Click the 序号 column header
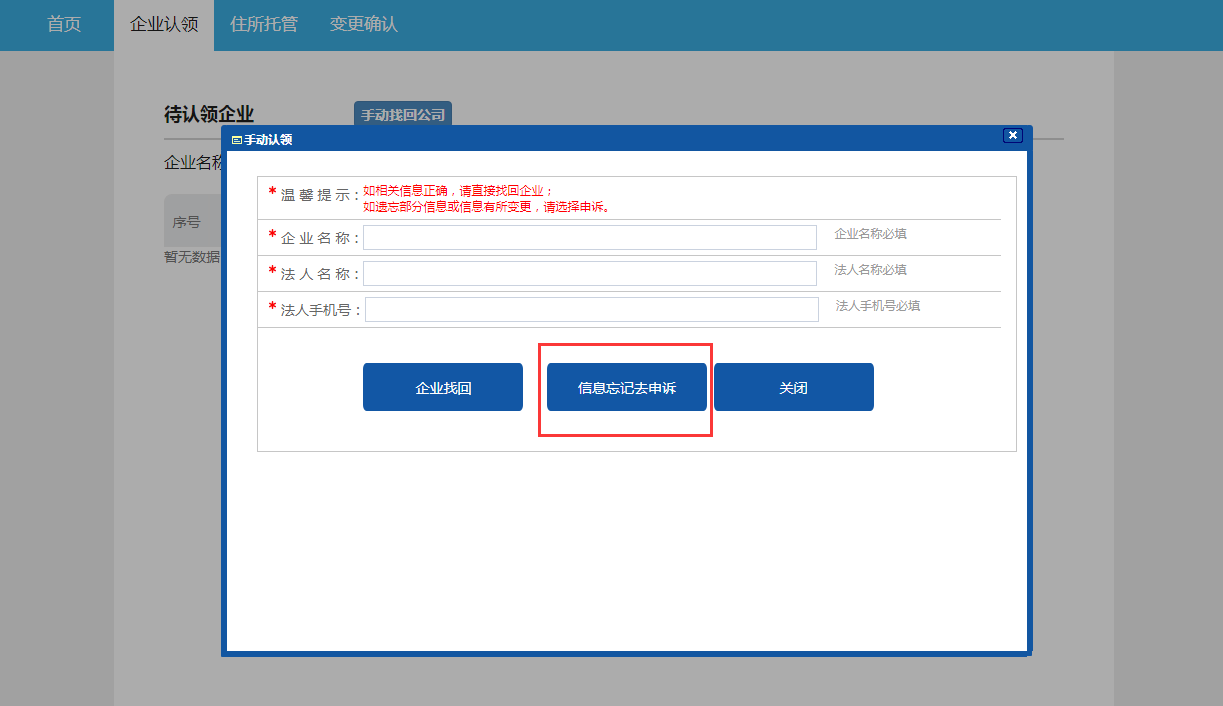This screenshot has width=1223, height=706. [186, 222]
